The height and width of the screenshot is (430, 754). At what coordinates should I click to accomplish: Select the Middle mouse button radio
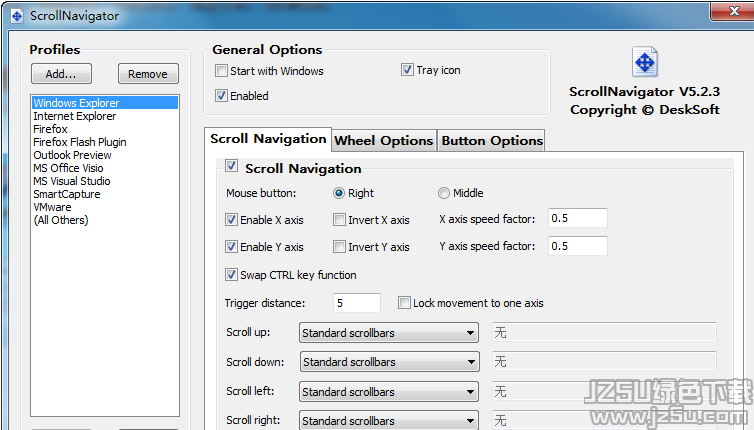click(443, 193)
